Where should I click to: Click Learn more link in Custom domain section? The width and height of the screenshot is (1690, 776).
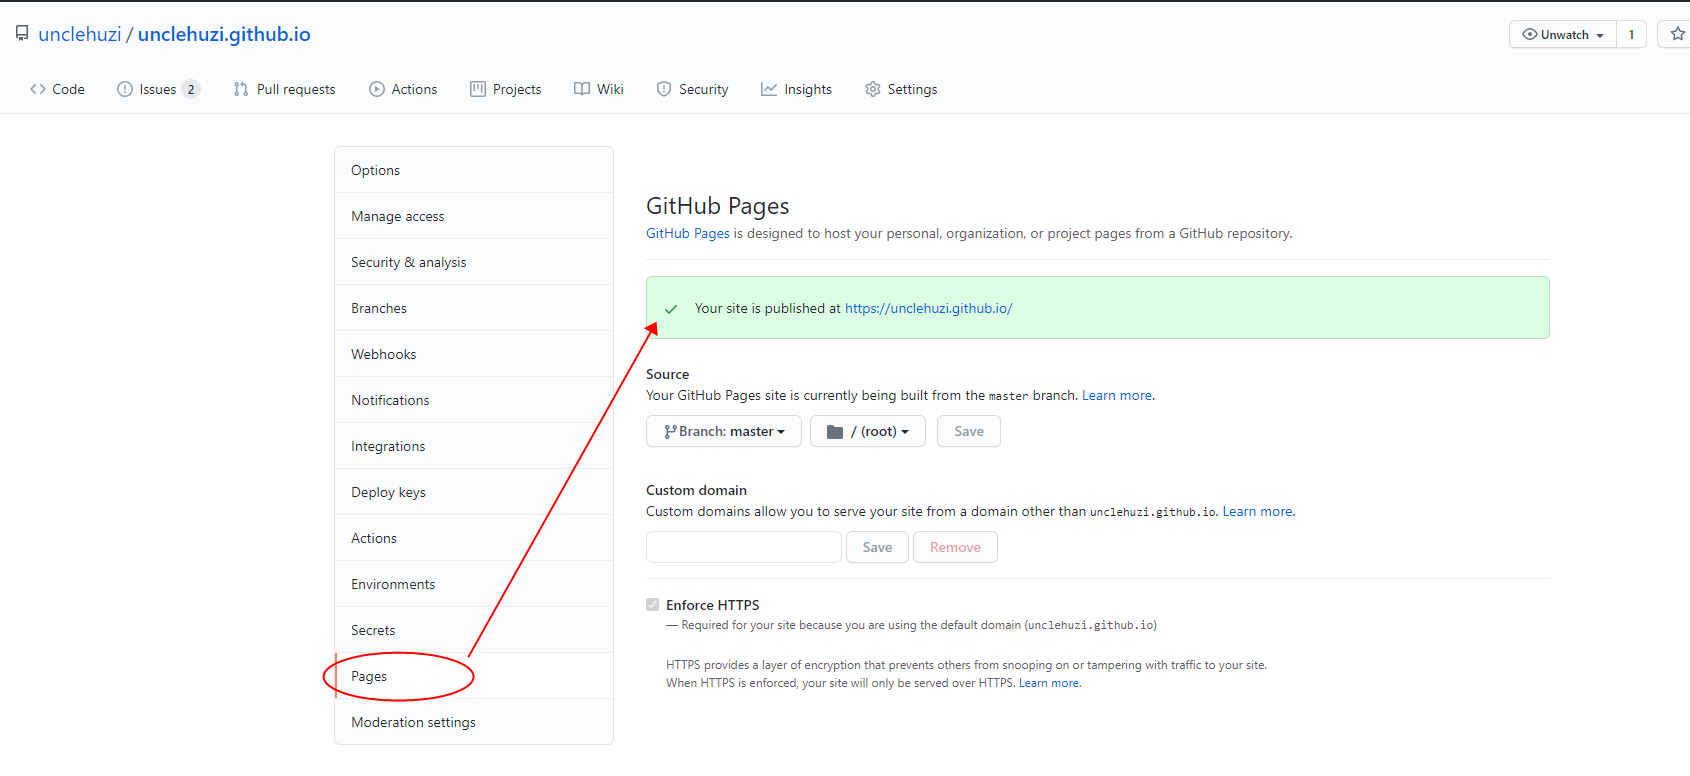pyautogui.click(x=1257, y=511)
